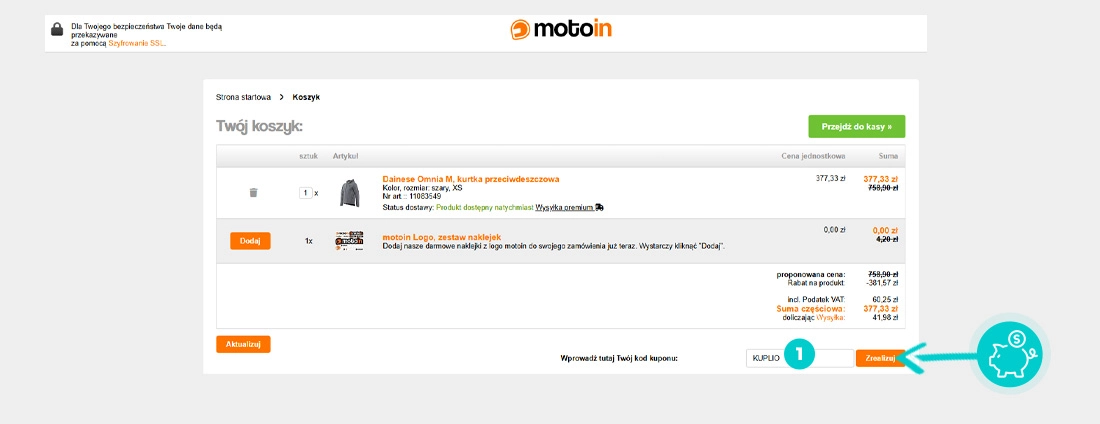Follow the Szyfrowanie SSL link

coord(137,44)
